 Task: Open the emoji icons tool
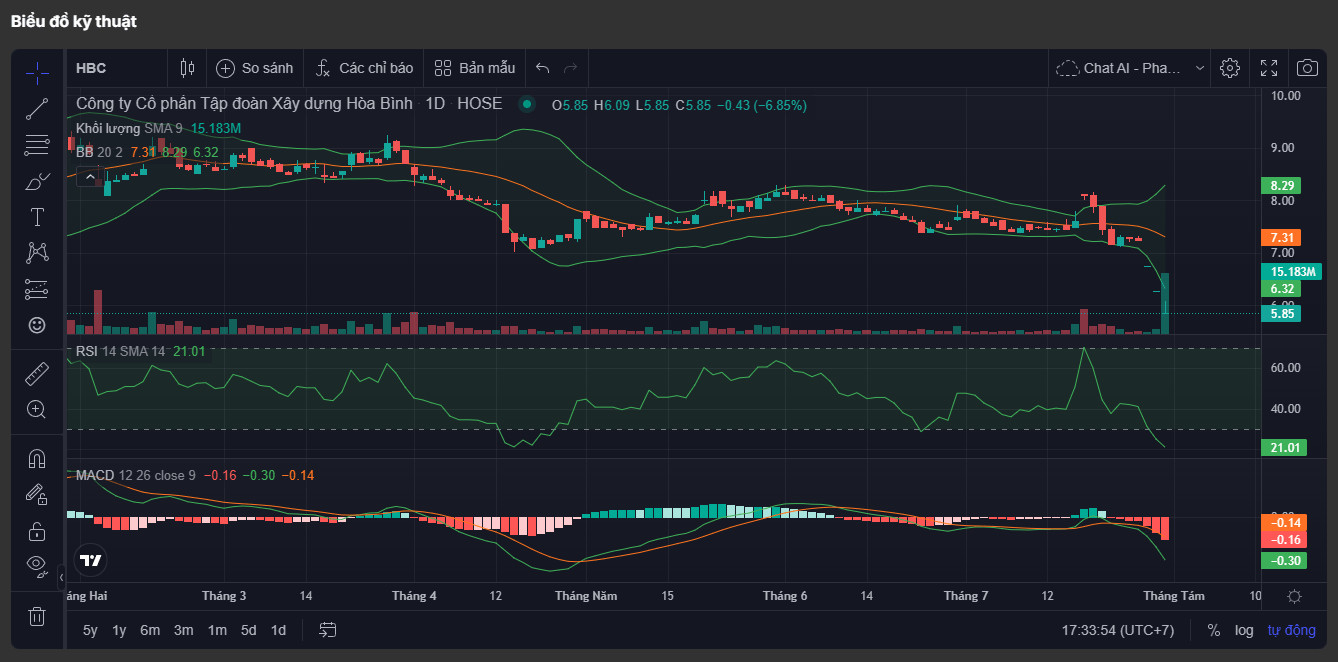37,325
